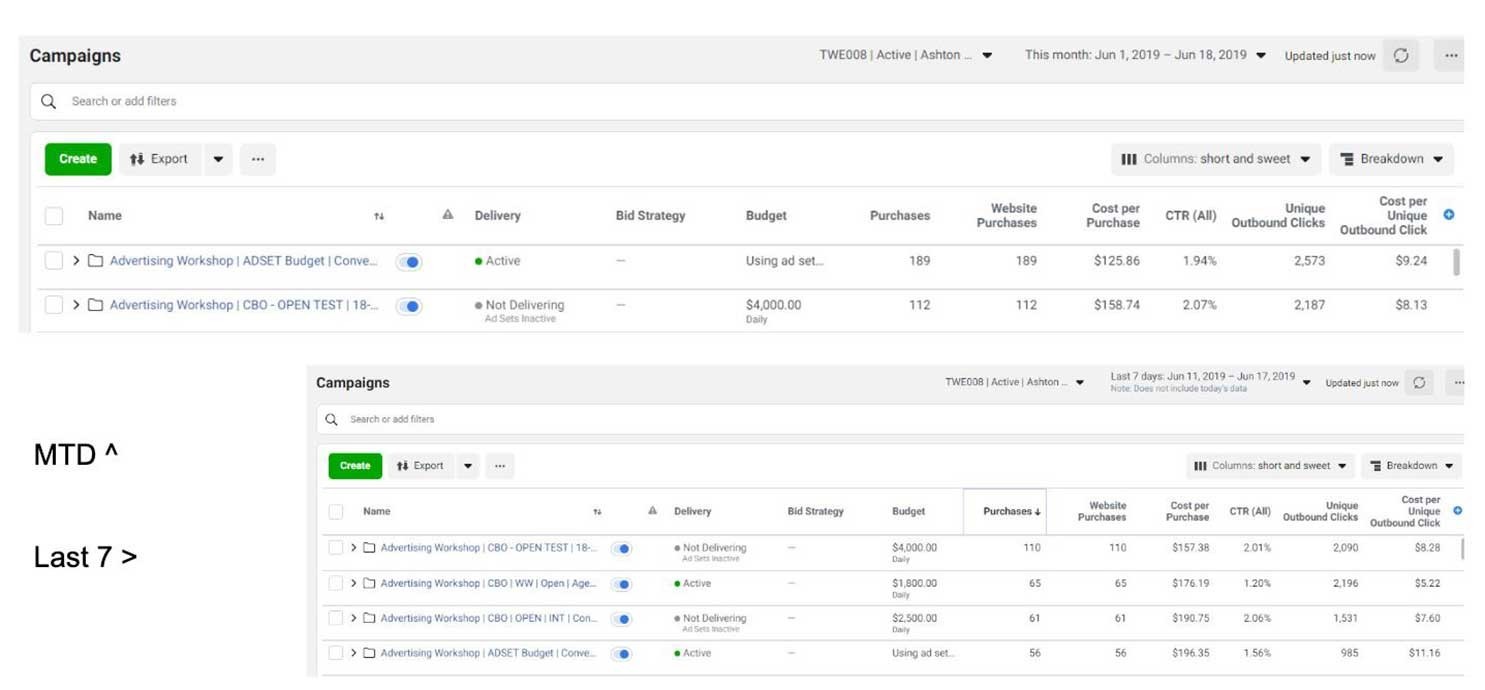Check the ADSET Budget row box in This month view
This screenshot has width=1485, height=690.
(54, 261)
